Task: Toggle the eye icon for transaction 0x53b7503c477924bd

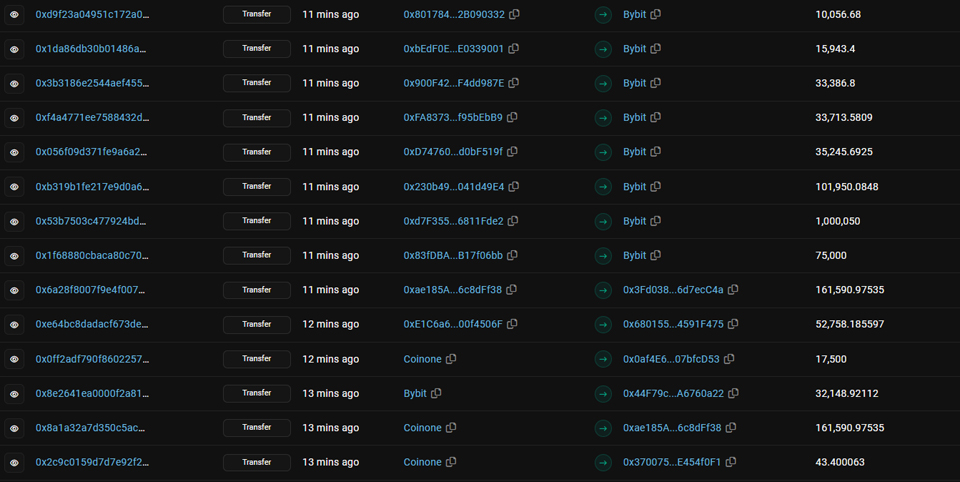Action: 14,221
